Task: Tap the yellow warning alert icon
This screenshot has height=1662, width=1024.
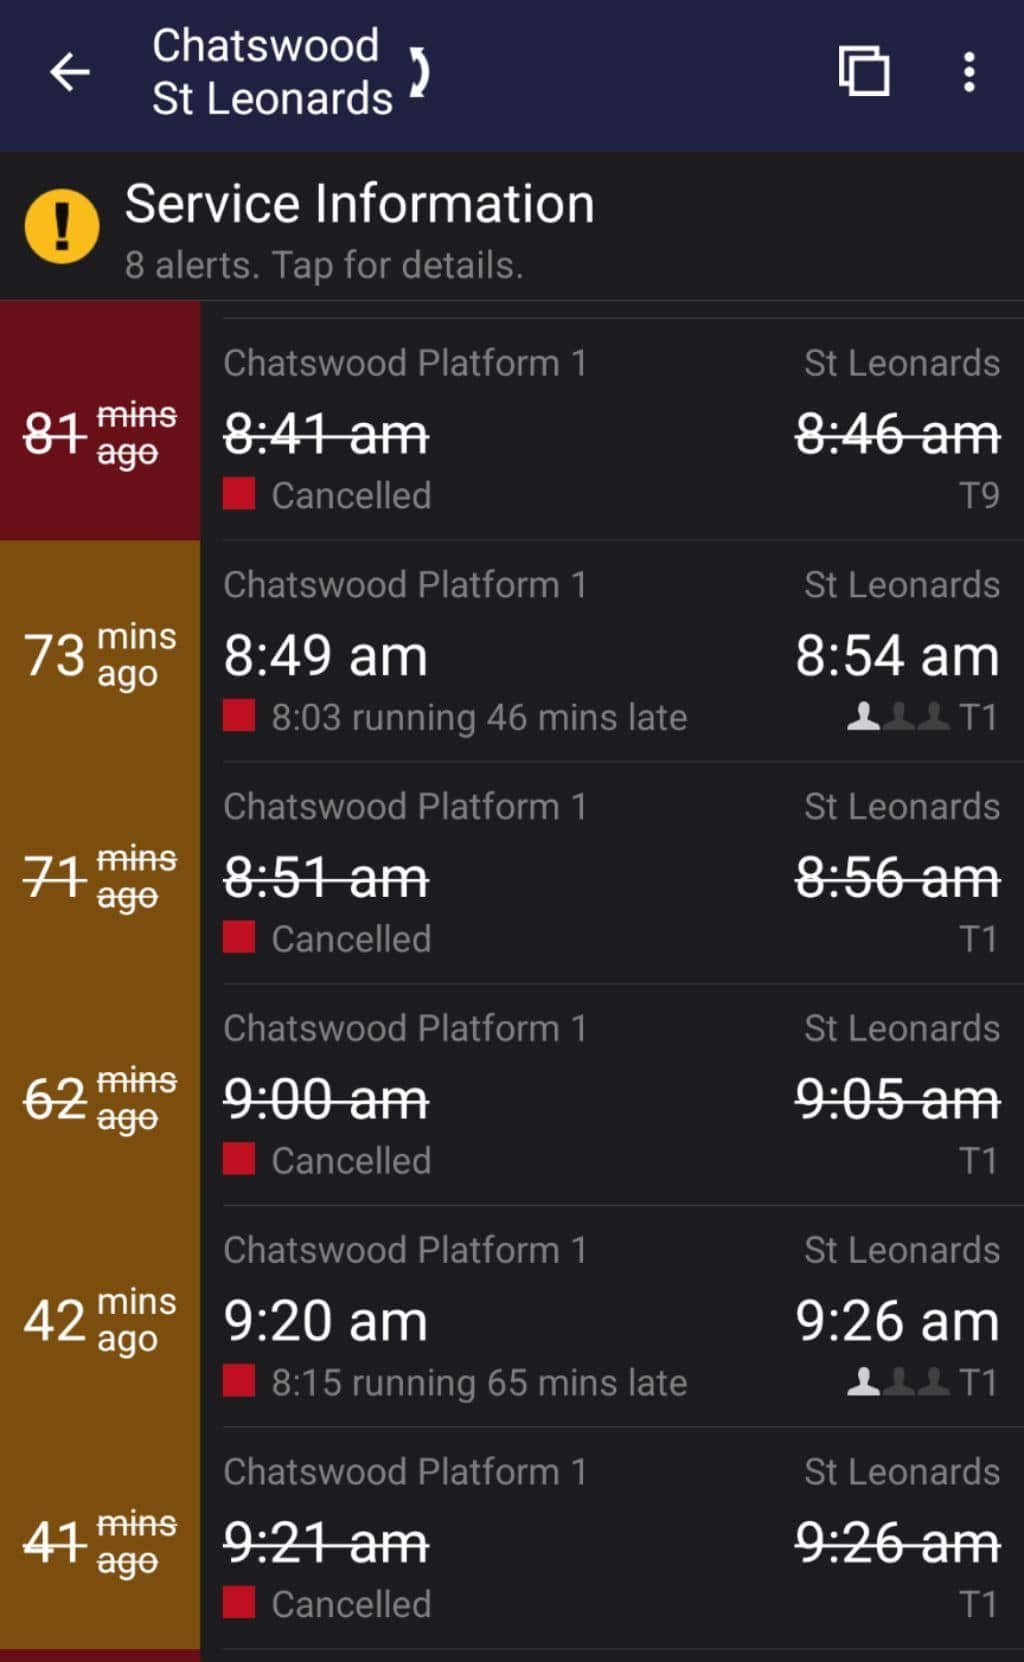Action: pos(62,226)
